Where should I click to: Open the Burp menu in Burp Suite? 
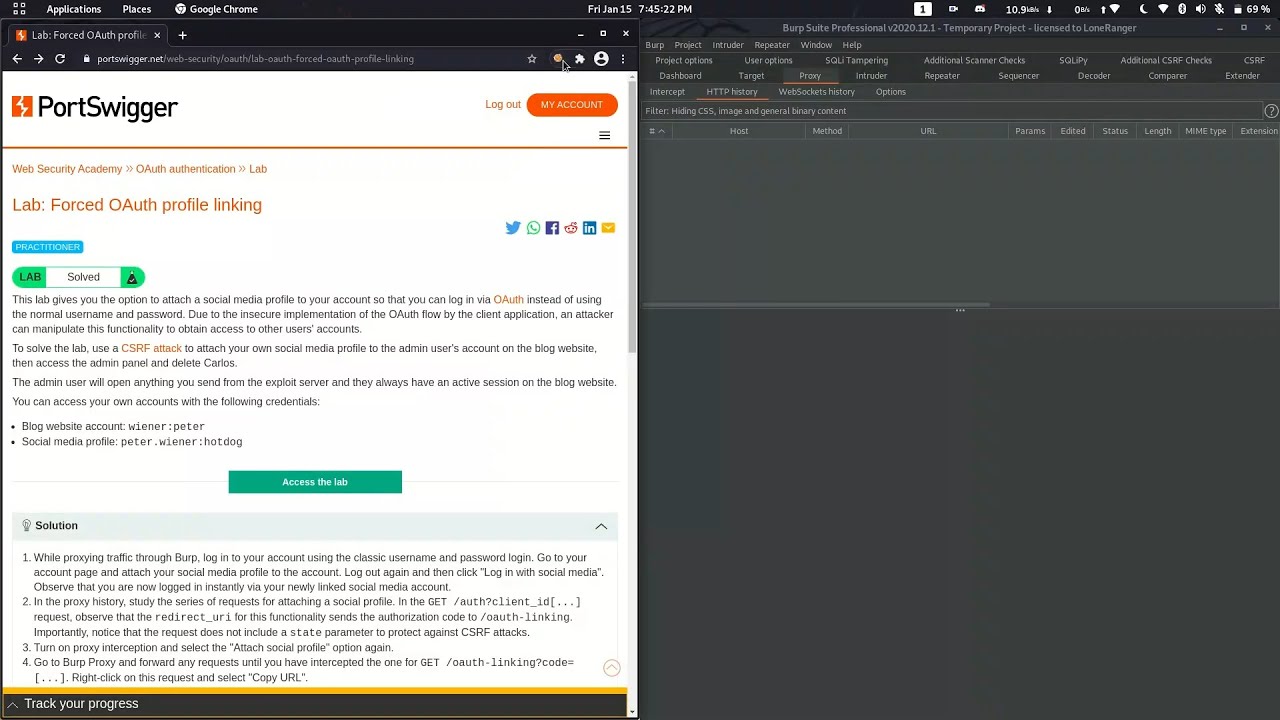pos(655,45)
